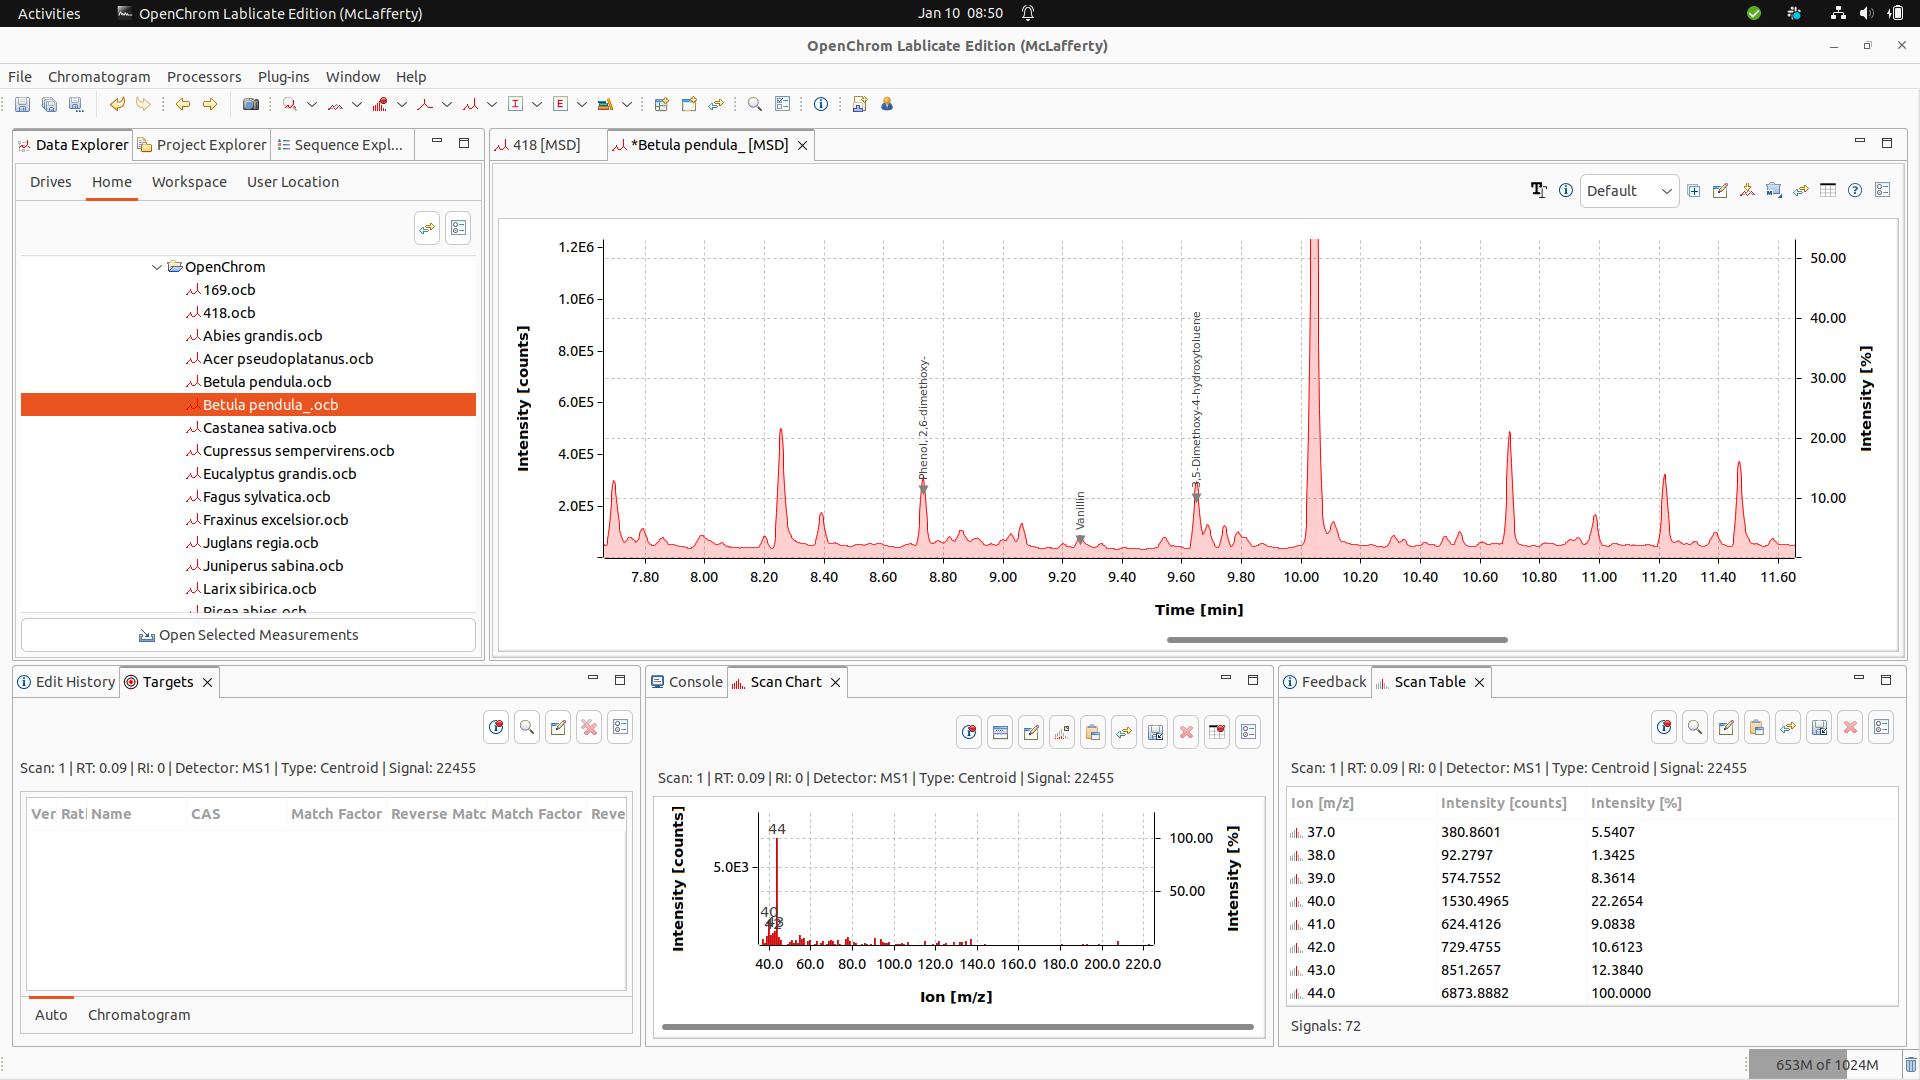Toggle settings icon in Scan Table panel
The image size is (1920, 1080).
1882,727
